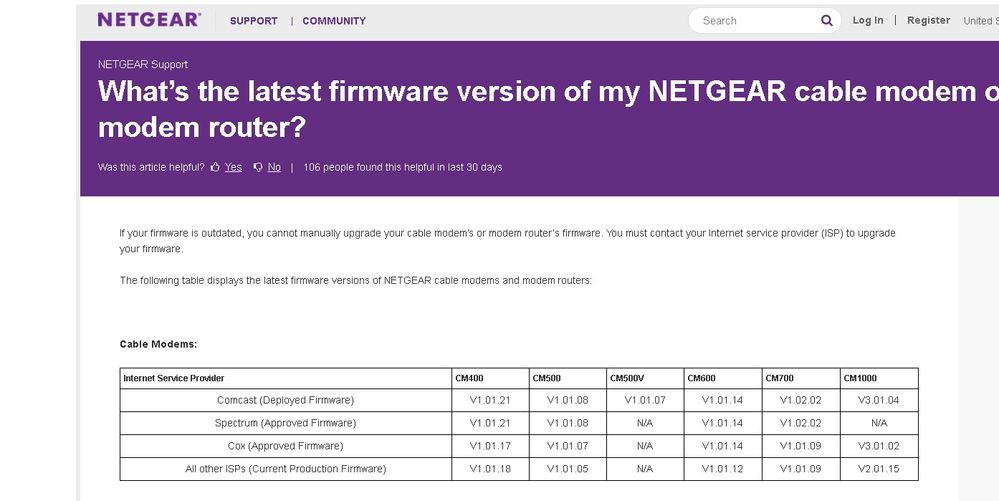Click the search magnifier icon
Viewport: 999px width, 501px height.
tap(827, 20)
